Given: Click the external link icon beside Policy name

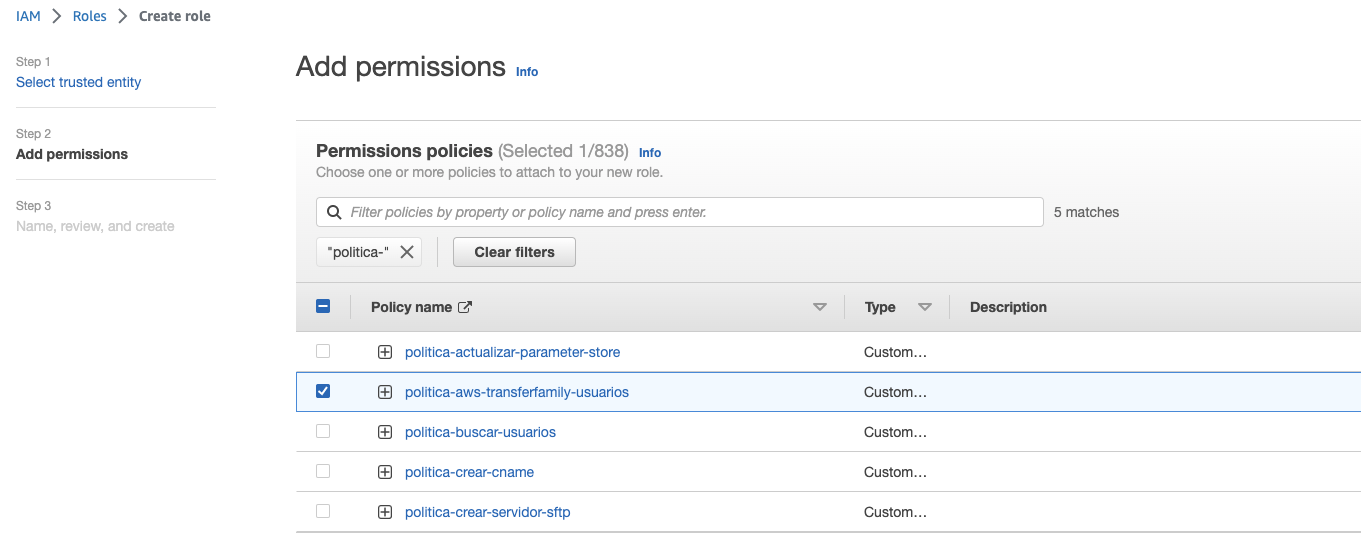Looking at the screenshot, I should (465, 307).
